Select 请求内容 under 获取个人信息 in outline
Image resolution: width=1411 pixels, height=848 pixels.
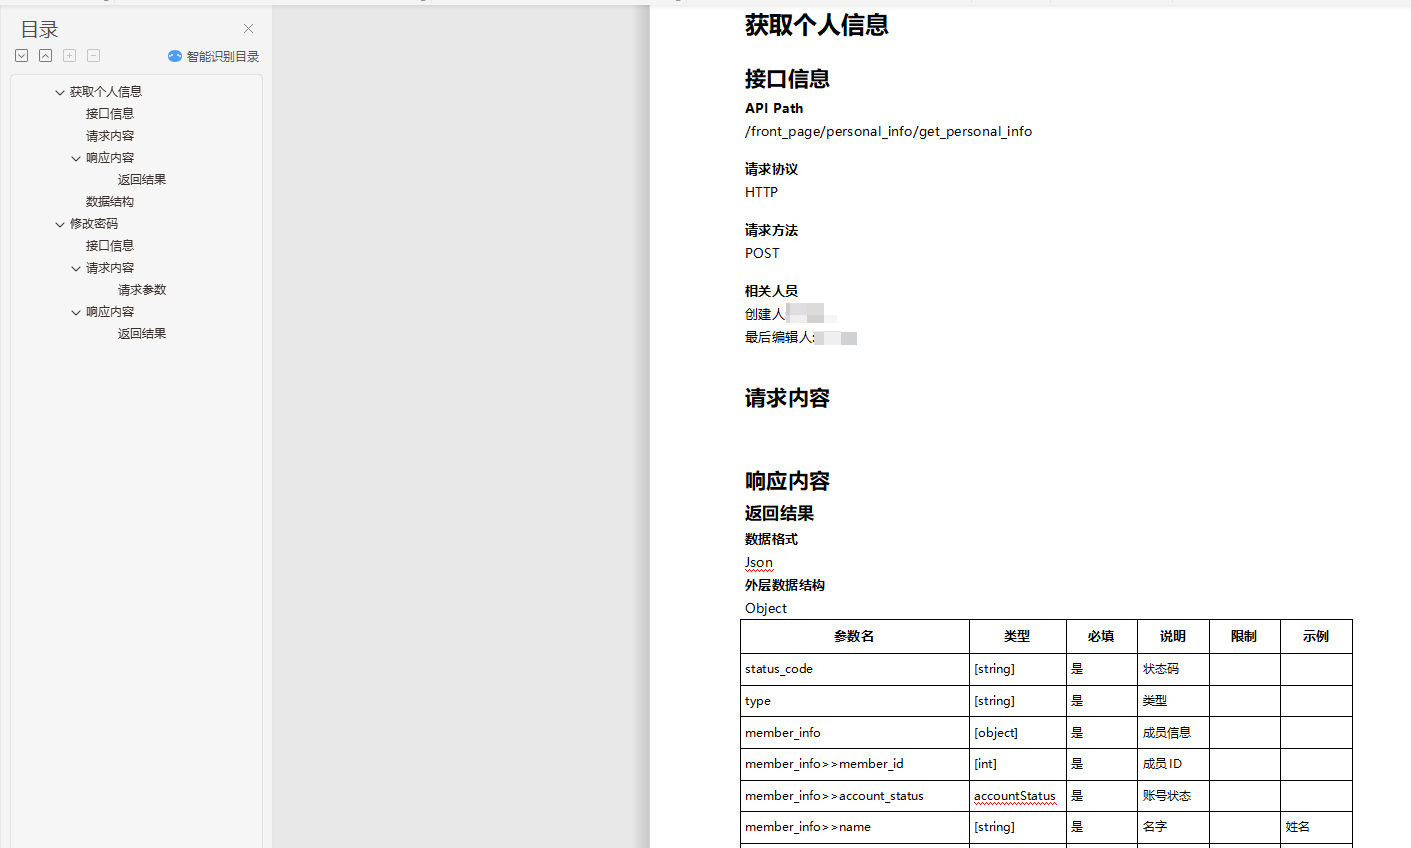click(x=110, y=136)
